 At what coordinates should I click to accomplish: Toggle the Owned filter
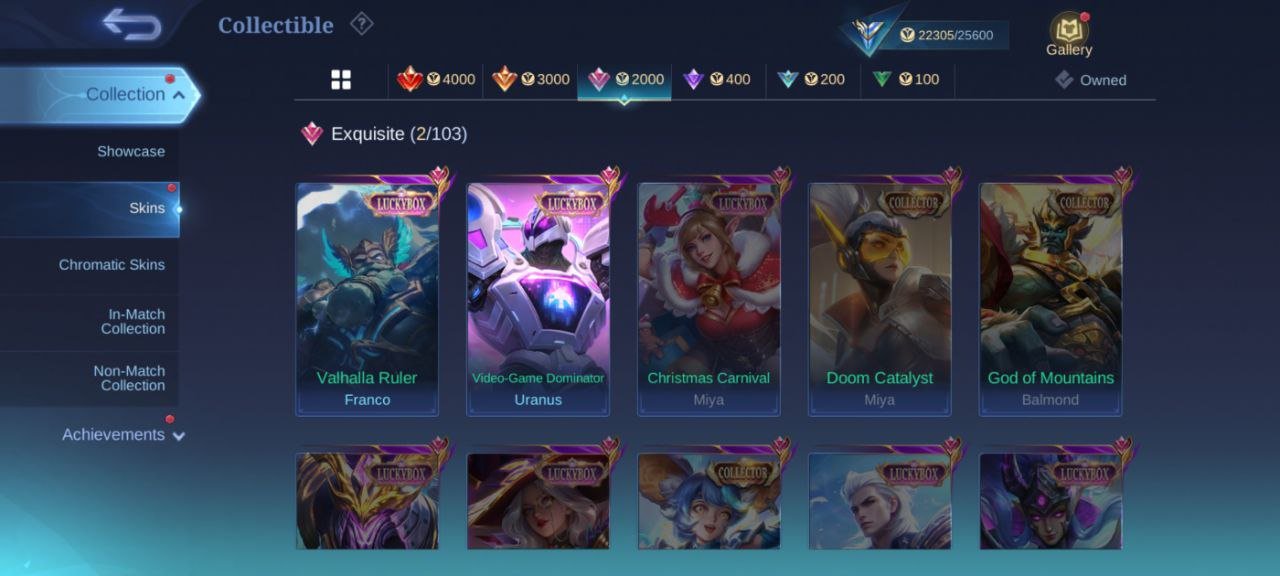tap(1091, 80)
